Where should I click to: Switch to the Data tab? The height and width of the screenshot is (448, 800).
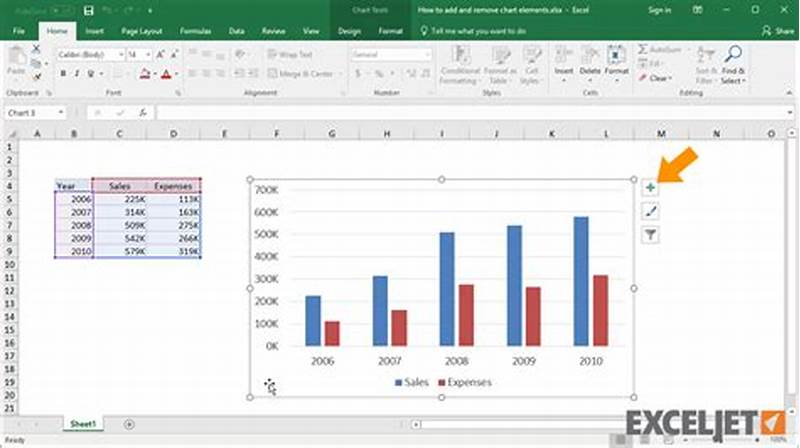[236, 31]
